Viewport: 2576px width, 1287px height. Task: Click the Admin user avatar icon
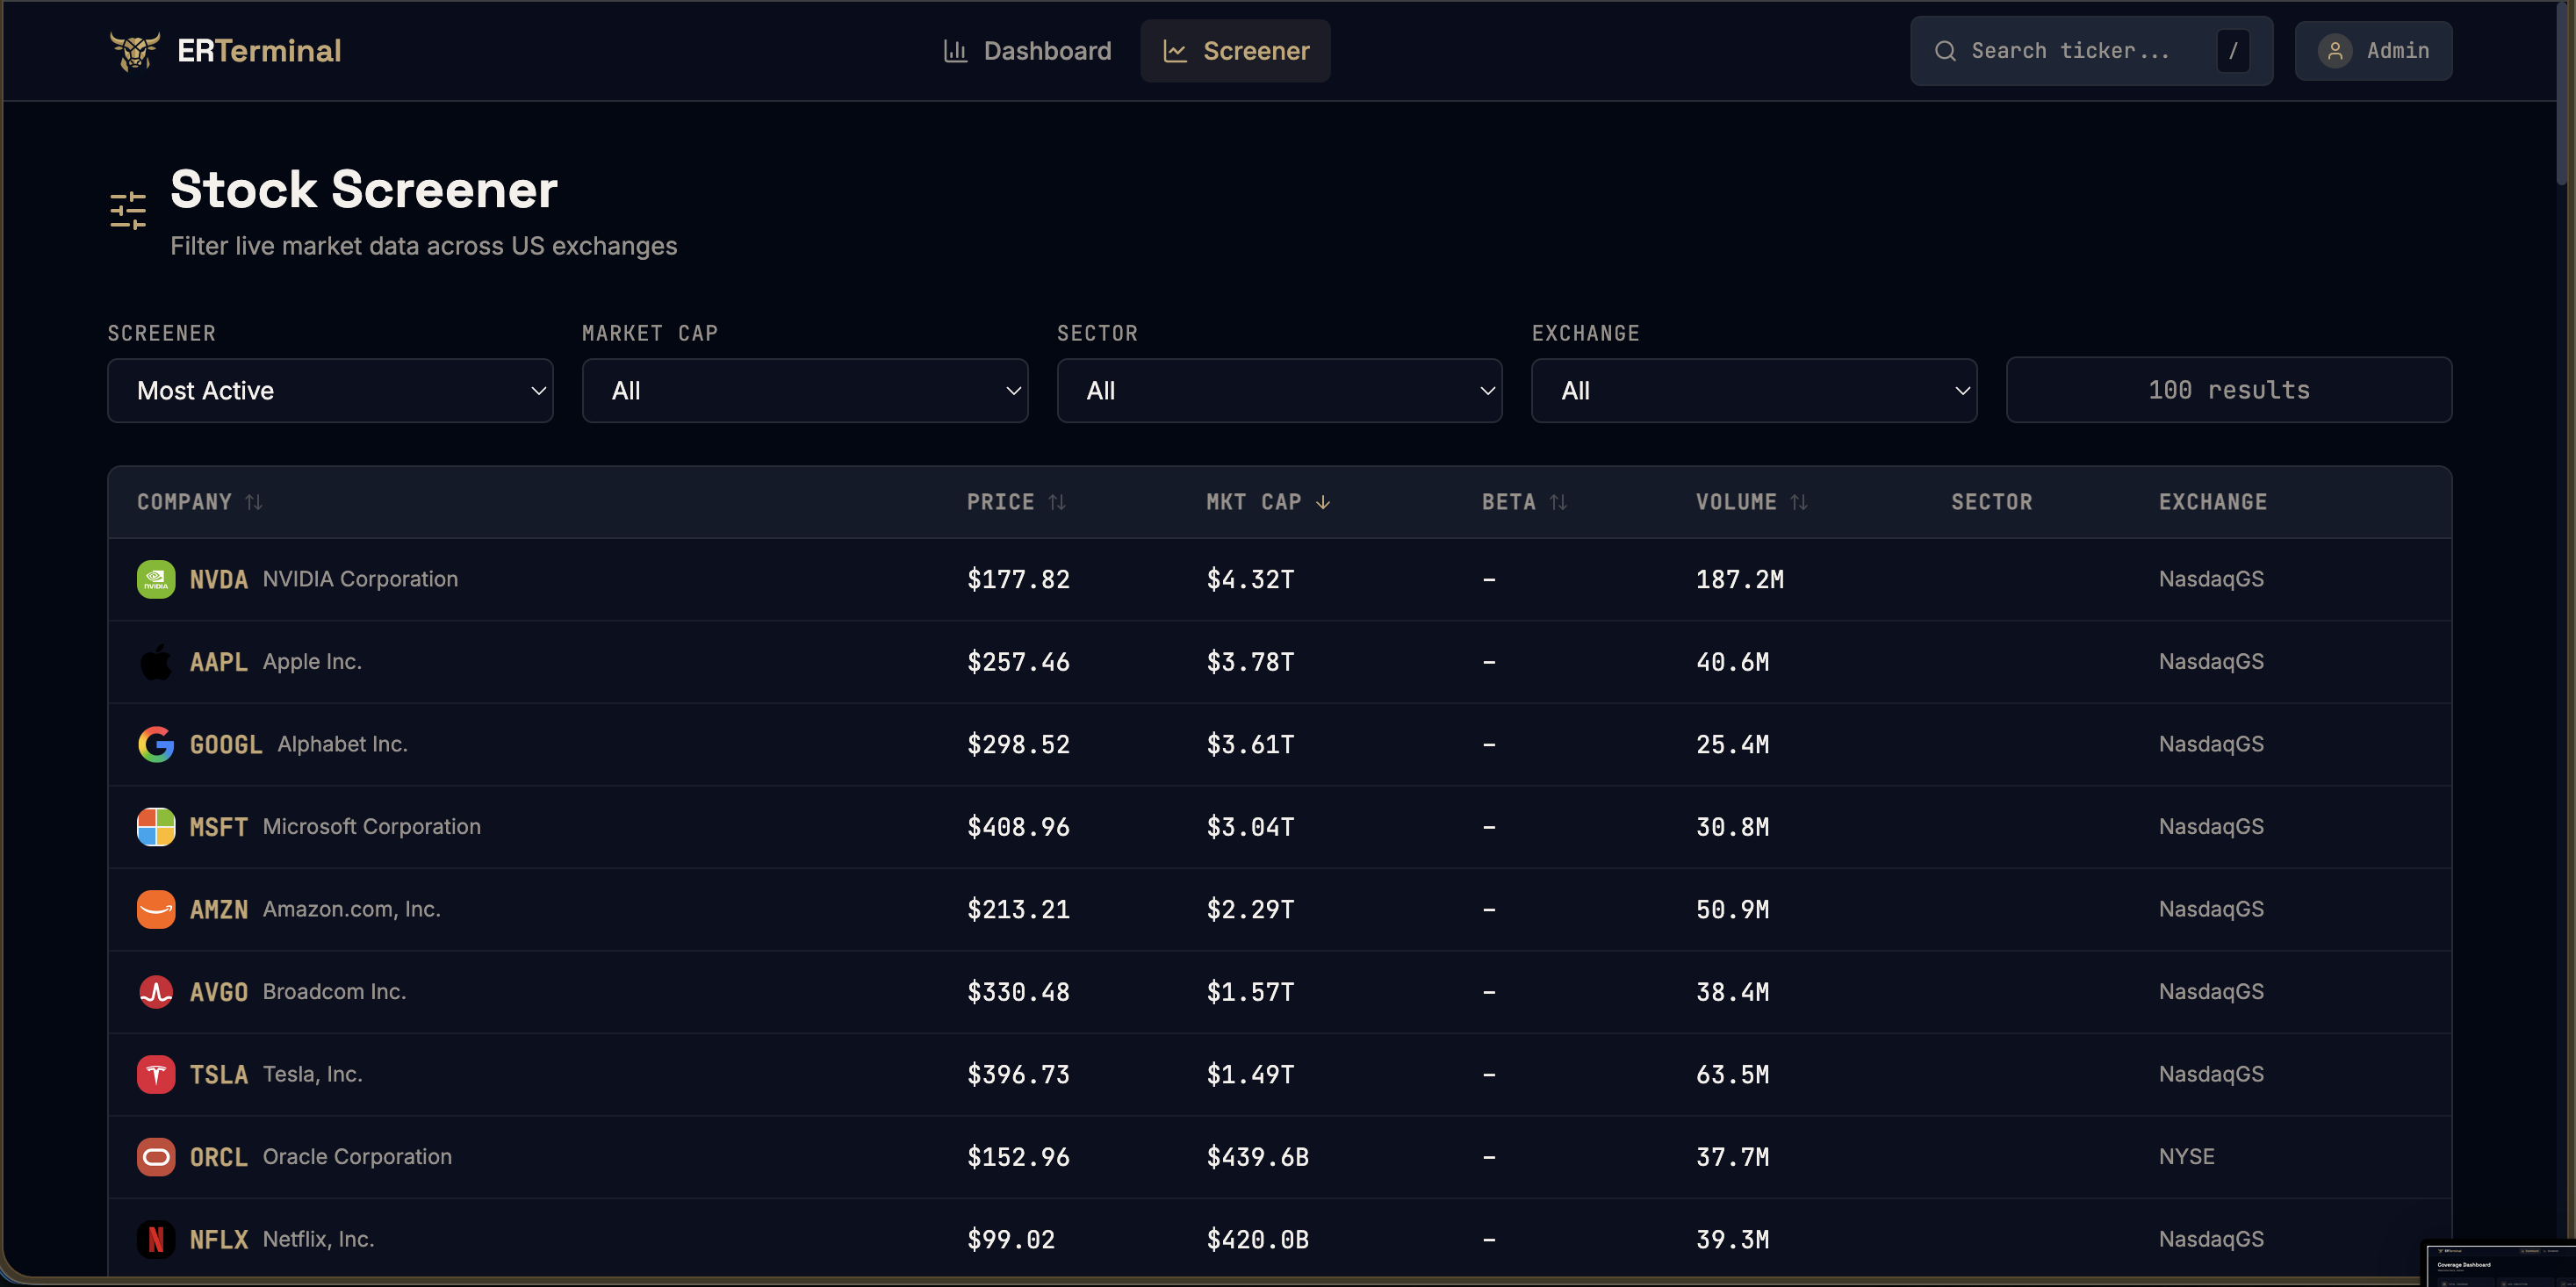point(2334,51)
